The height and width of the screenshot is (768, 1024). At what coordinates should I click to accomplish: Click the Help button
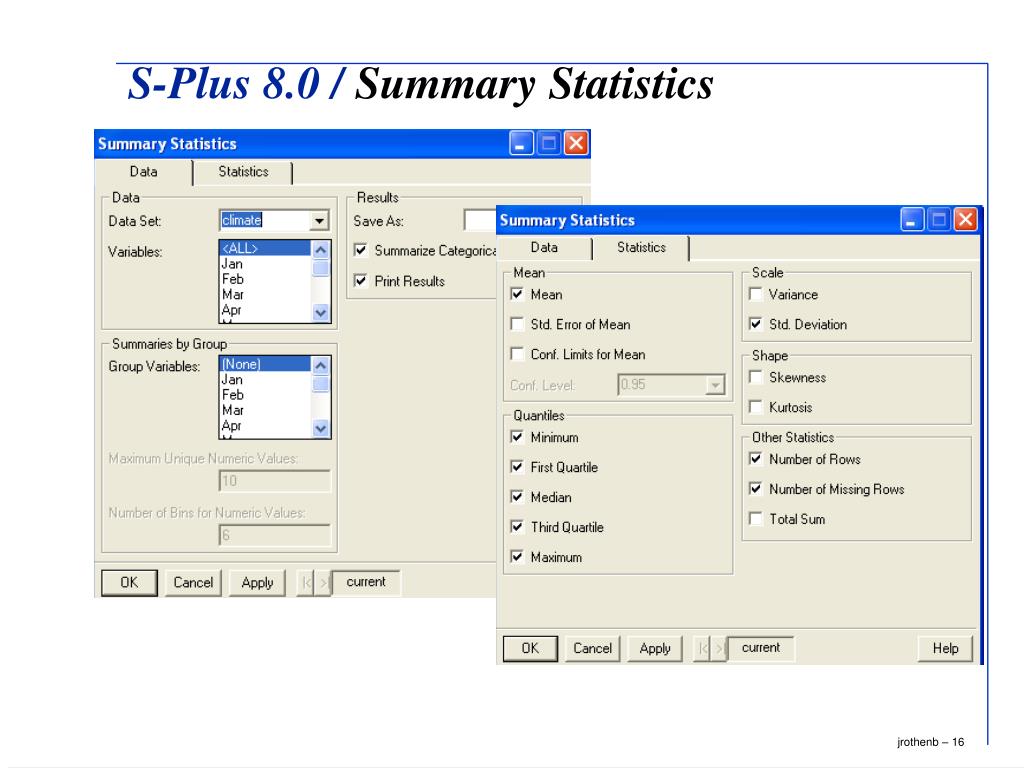click(945, 648)
